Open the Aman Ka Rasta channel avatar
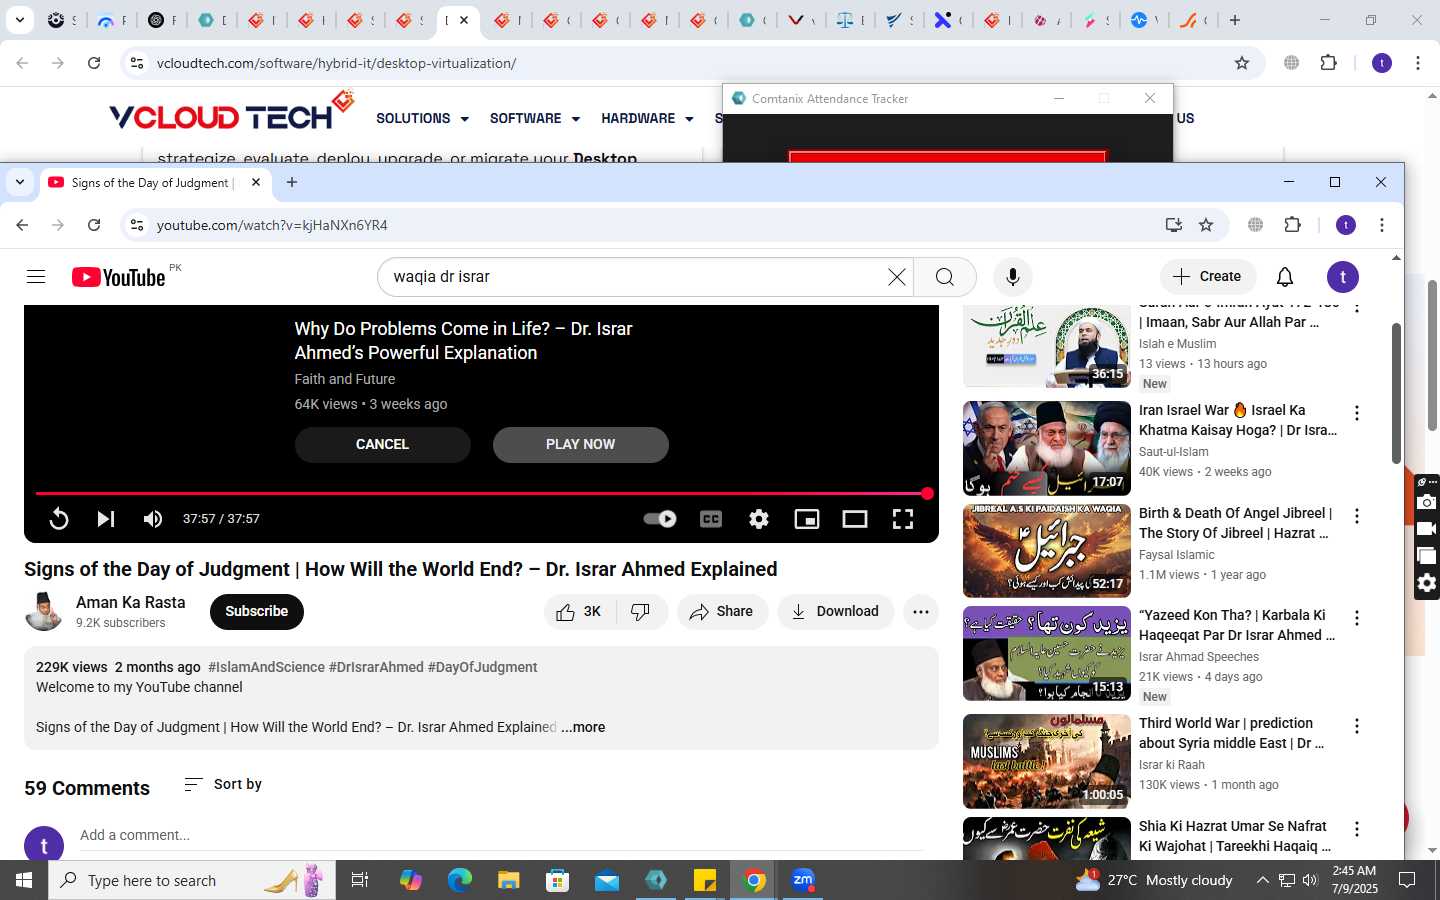This screenshot has width=1440, height=900. 43,612
